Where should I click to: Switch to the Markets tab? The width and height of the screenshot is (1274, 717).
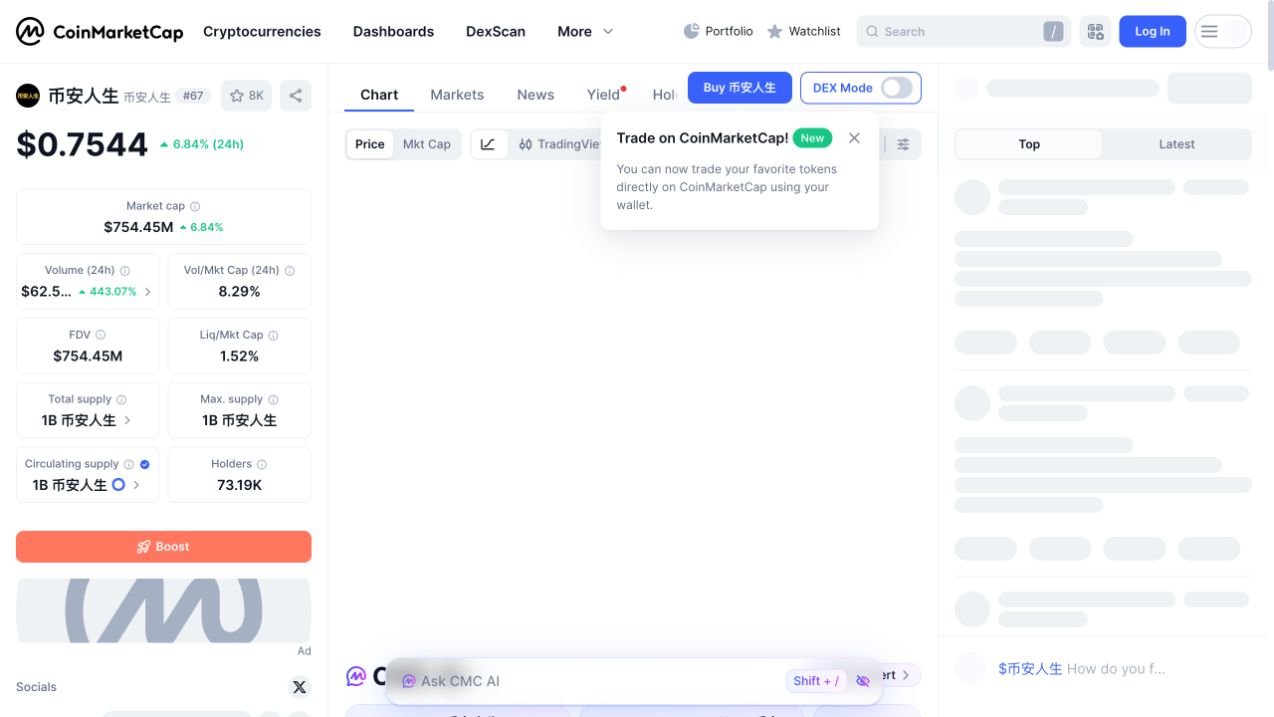(457, 95)
